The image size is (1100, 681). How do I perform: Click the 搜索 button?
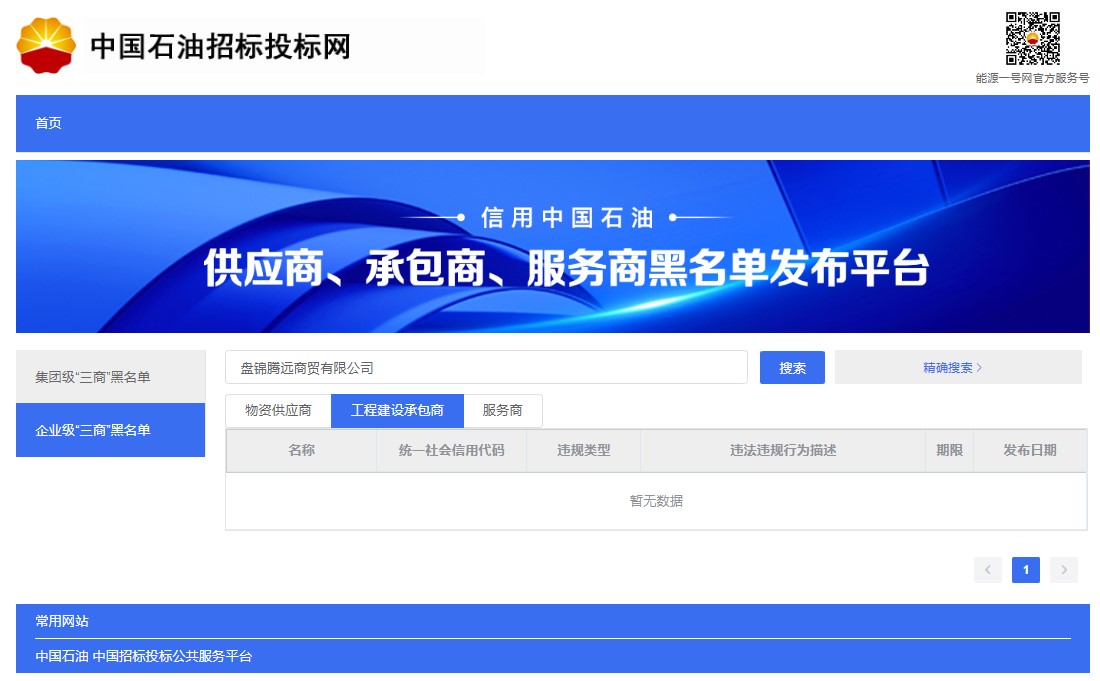coord(792,368)
